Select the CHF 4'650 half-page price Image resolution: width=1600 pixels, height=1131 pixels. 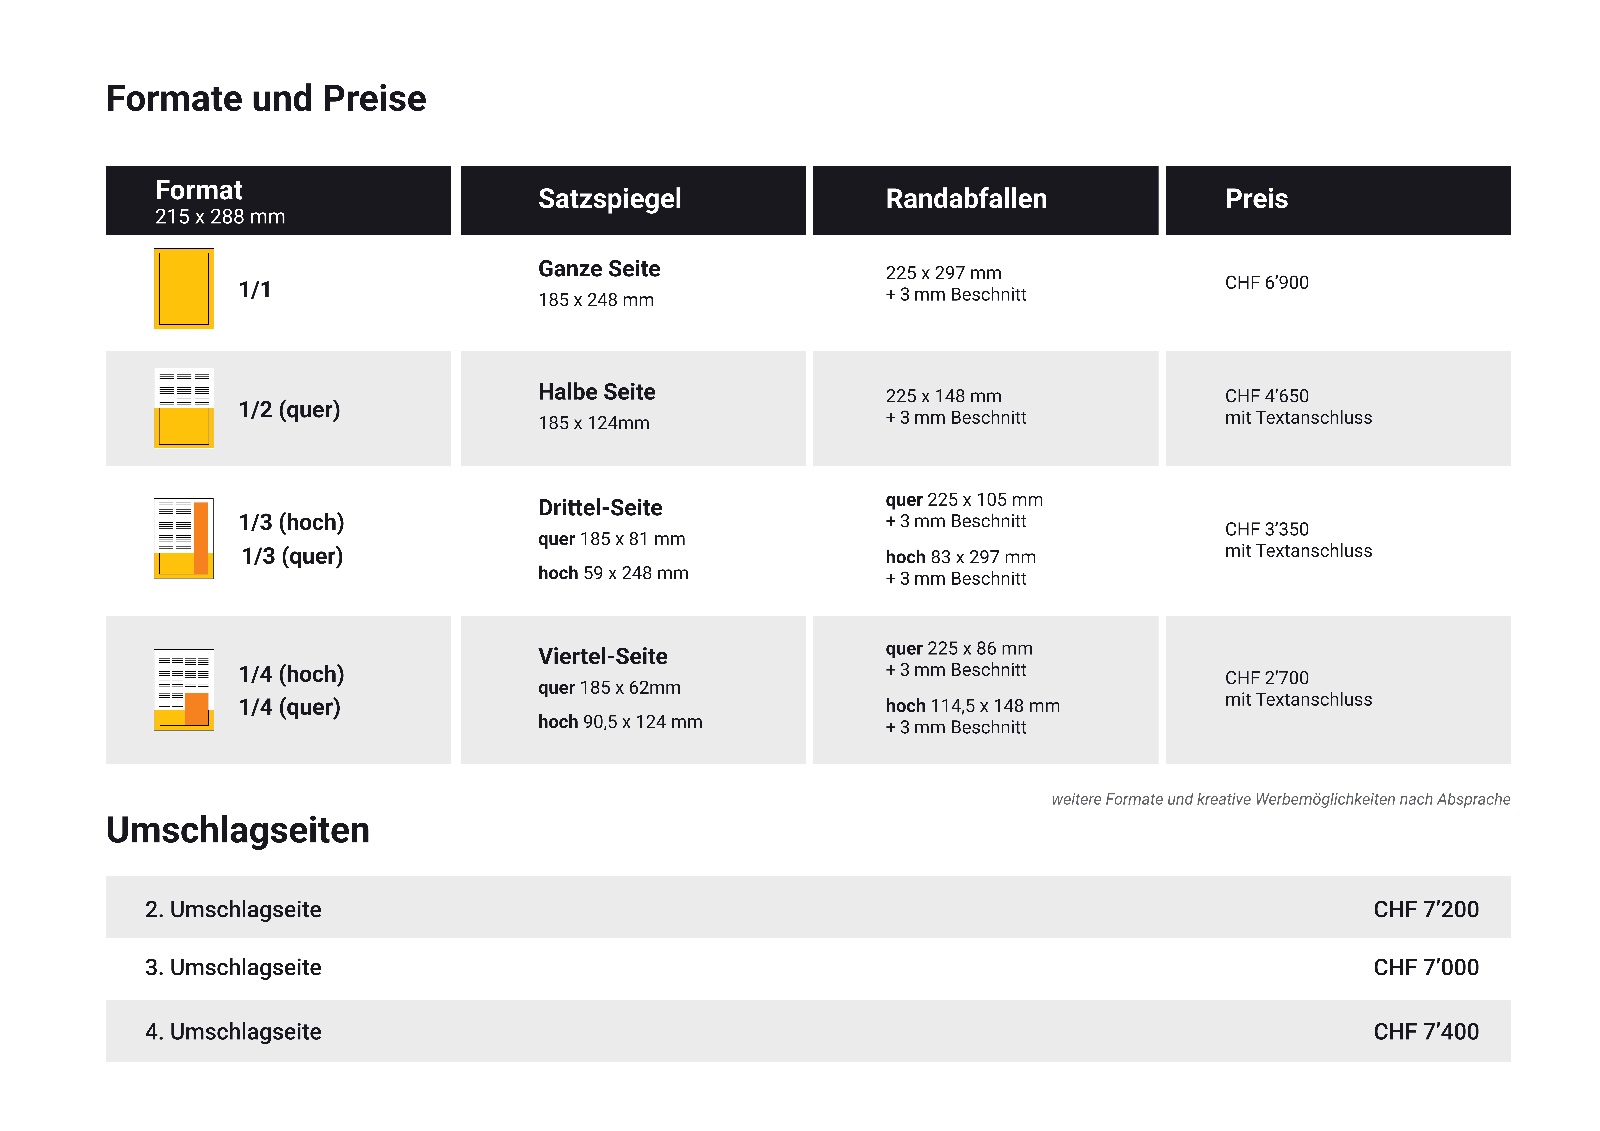(x=1266, y=396)
